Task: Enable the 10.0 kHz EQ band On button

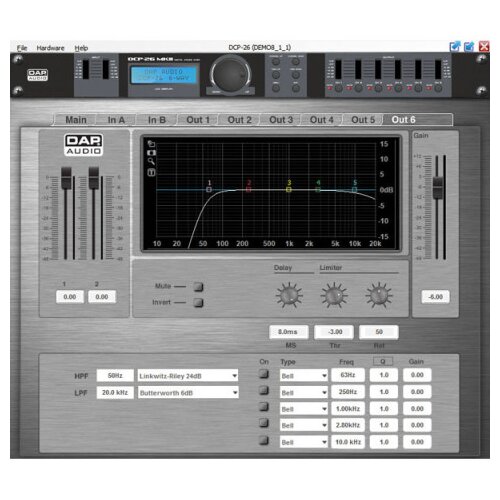Action: (x=264, y=441)
